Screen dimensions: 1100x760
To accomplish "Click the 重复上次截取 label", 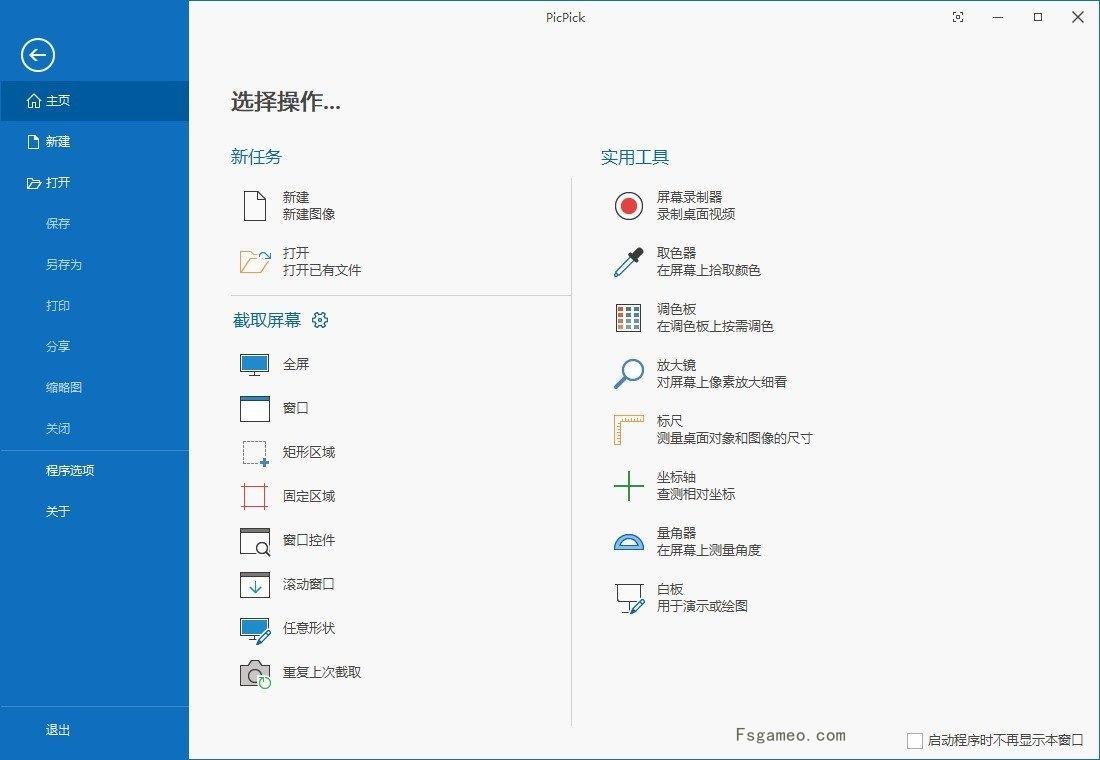I will [x=322, y=672].
